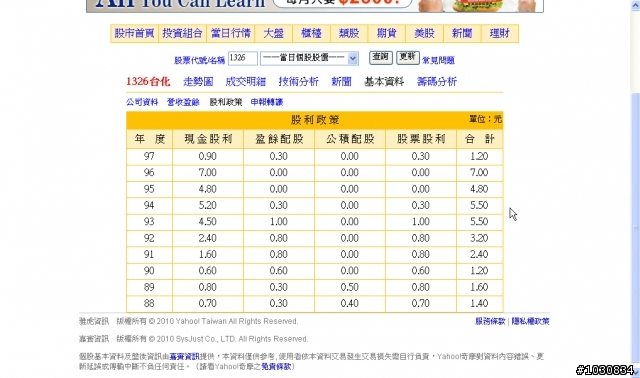Open the 股市首頁 nav tab

(x=134, y=33)
